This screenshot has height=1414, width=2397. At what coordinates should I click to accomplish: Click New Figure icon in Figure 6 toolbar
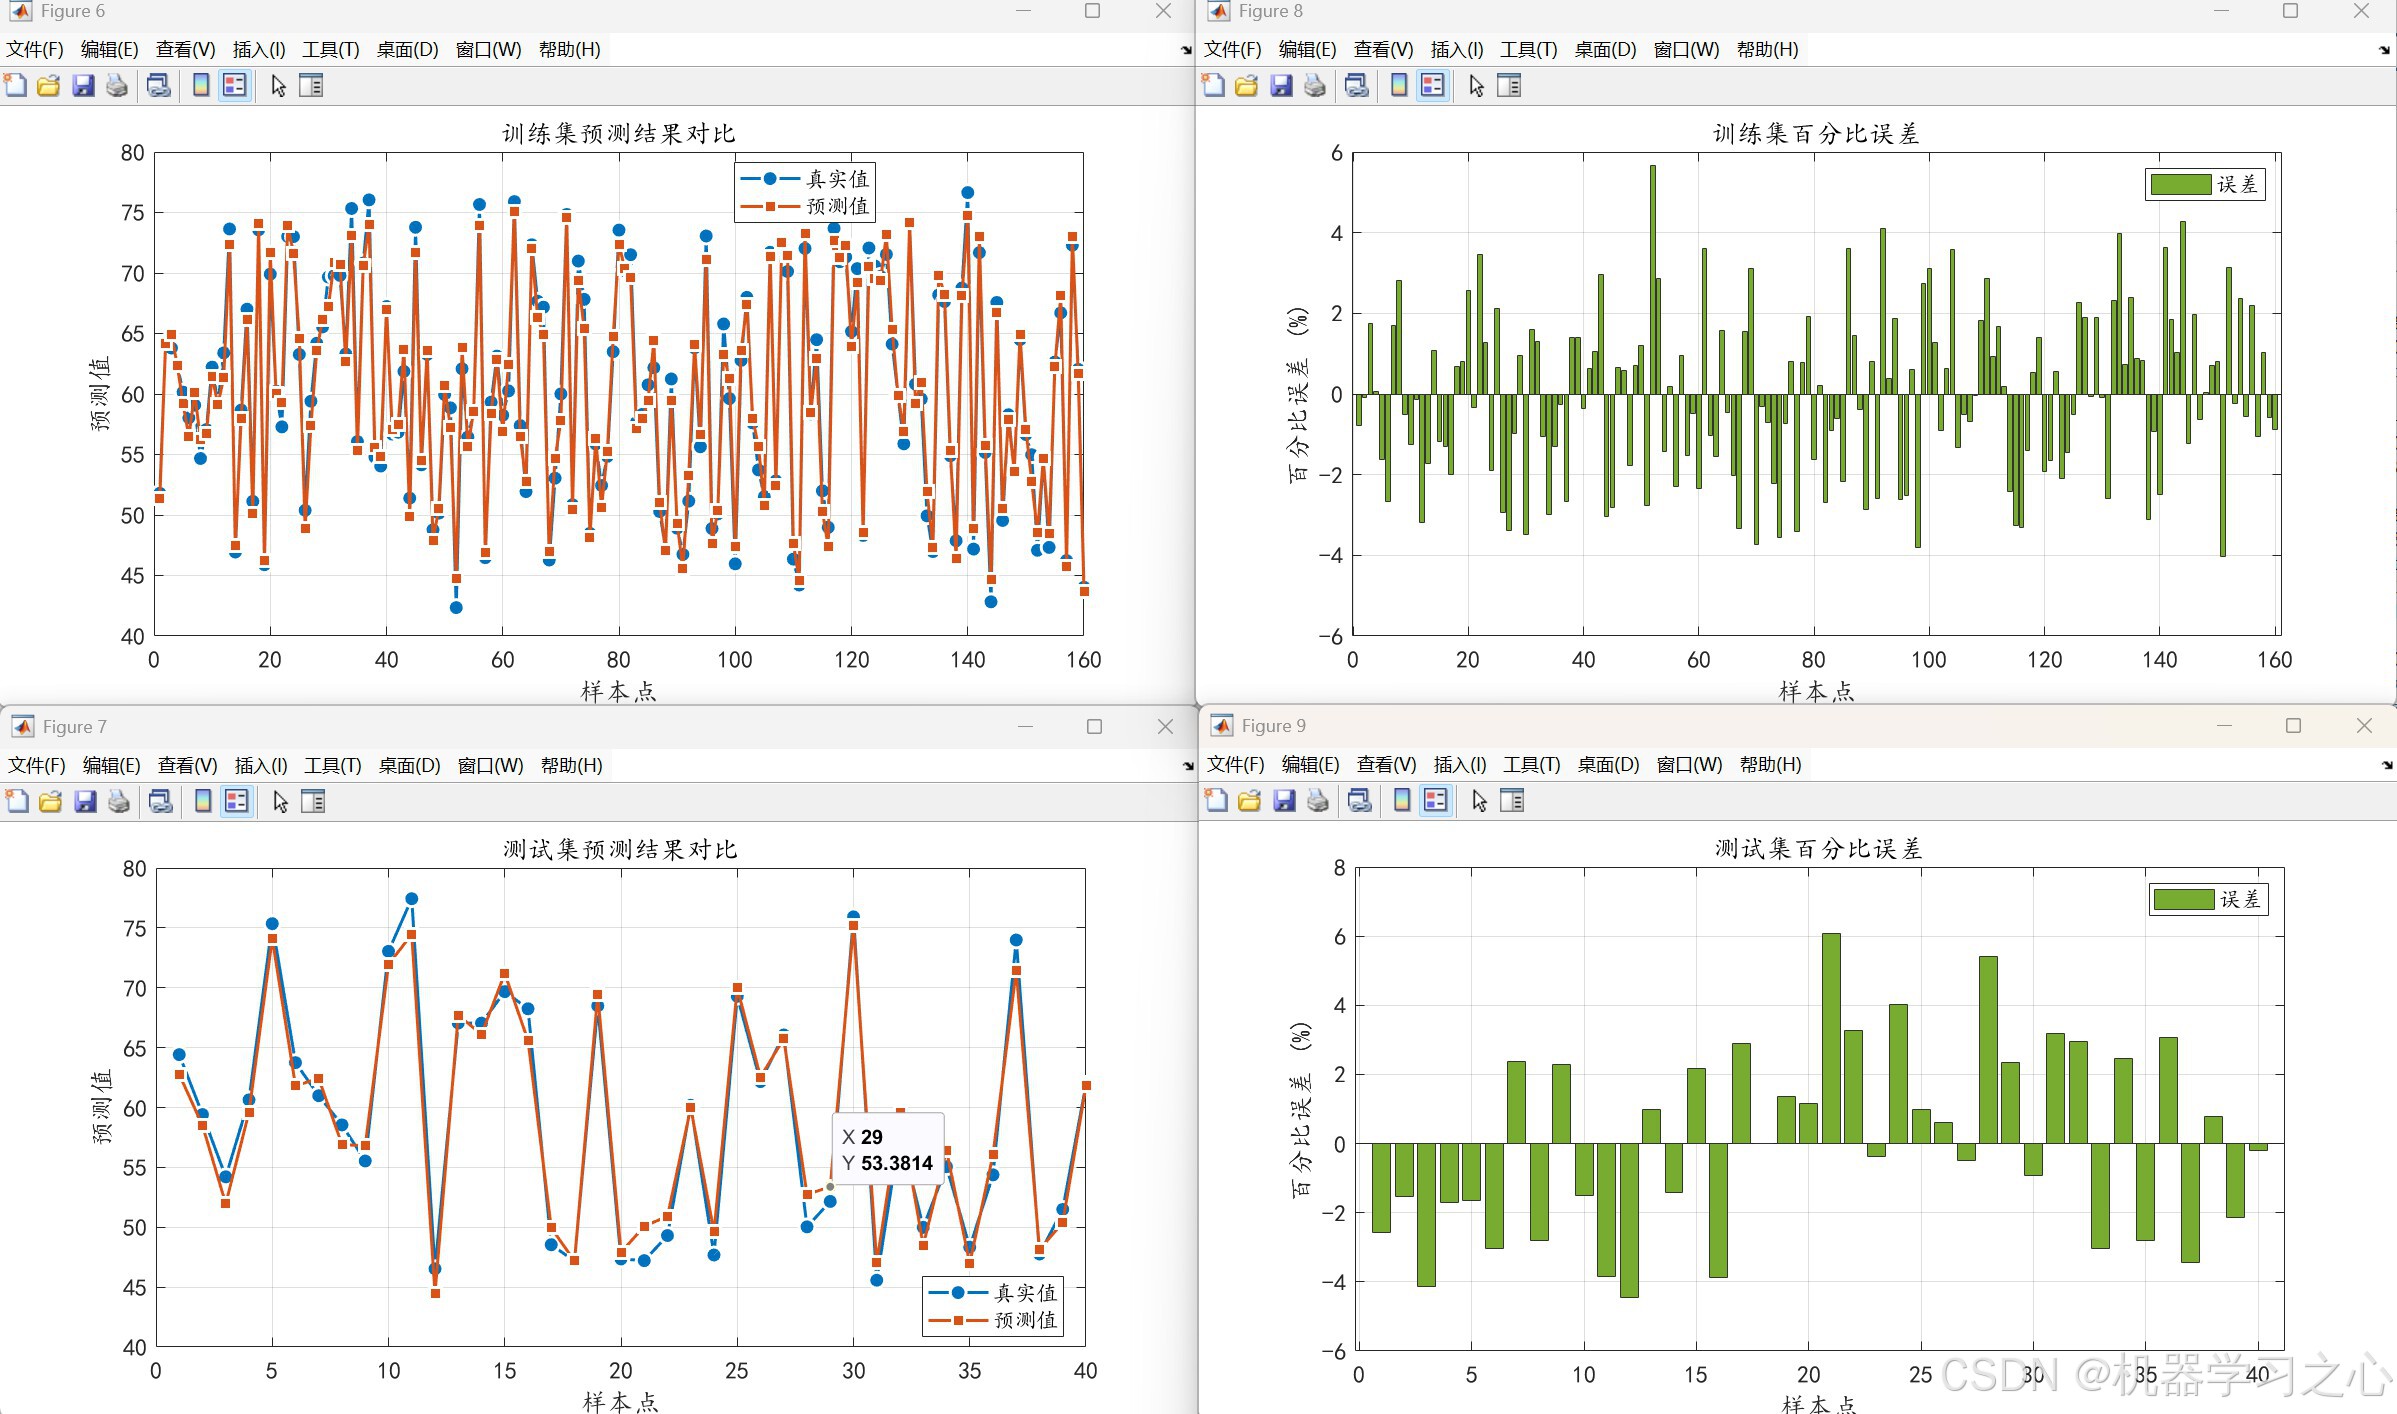(16, 86)
